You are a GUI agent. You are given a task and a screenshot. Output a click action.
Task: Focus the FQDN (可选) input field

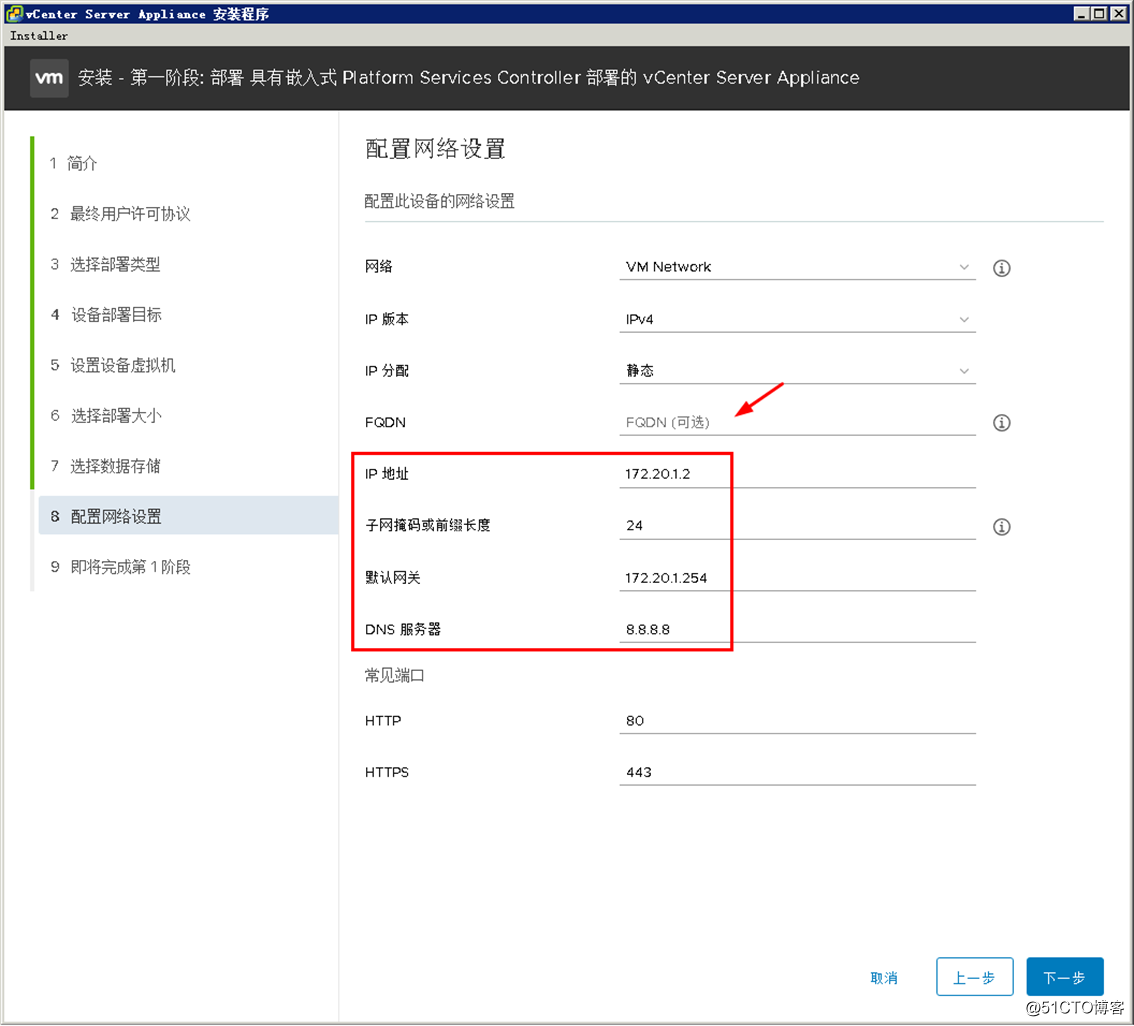pyautogui.click(x=797, y=422)
